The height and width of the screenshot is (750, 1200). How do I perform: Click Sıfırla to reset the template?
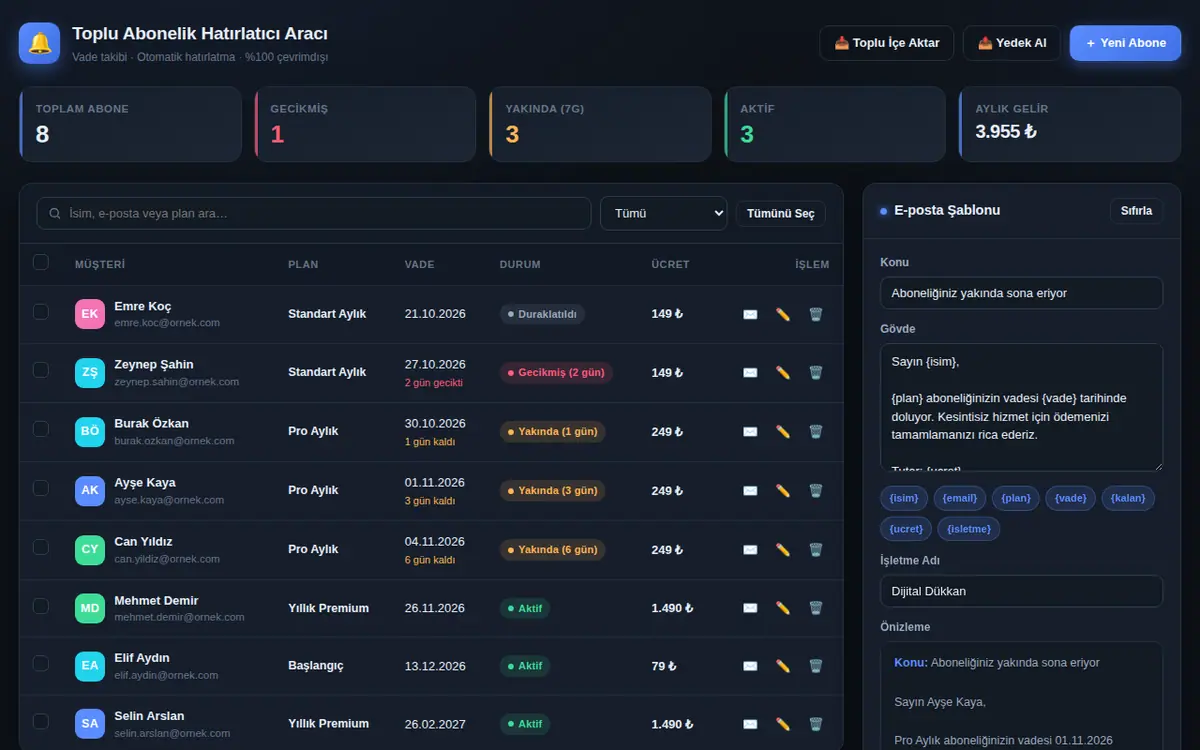[x=1136, y=211]
